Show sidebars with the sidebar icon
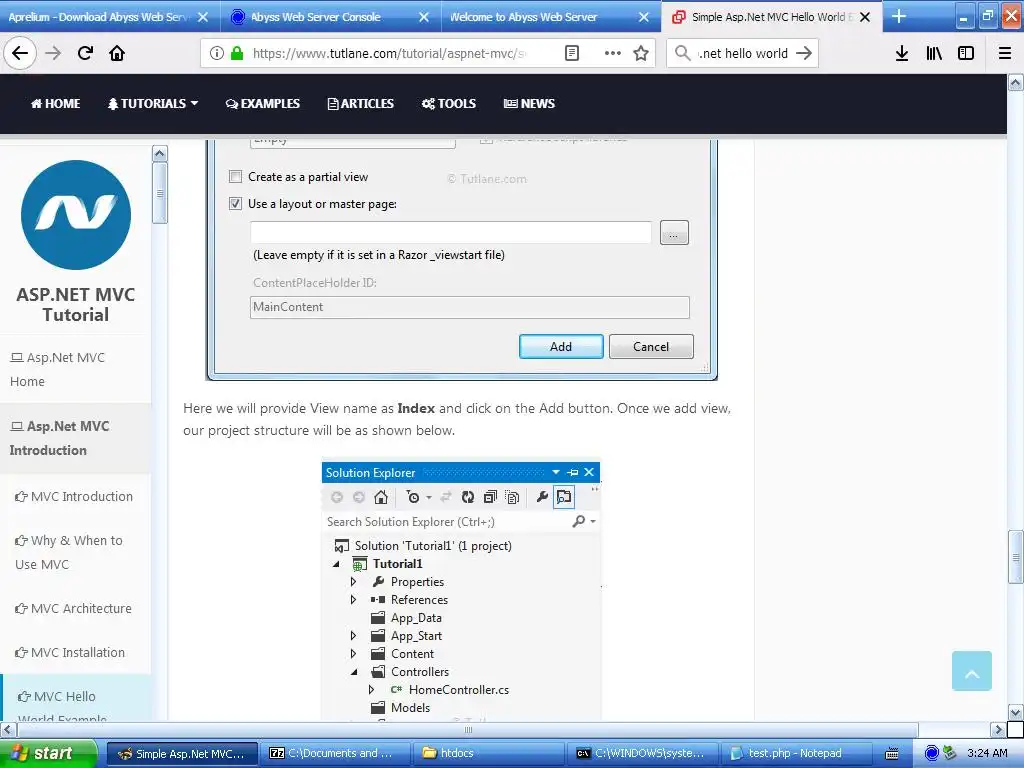1024x768 pixels. click(966, 54)
